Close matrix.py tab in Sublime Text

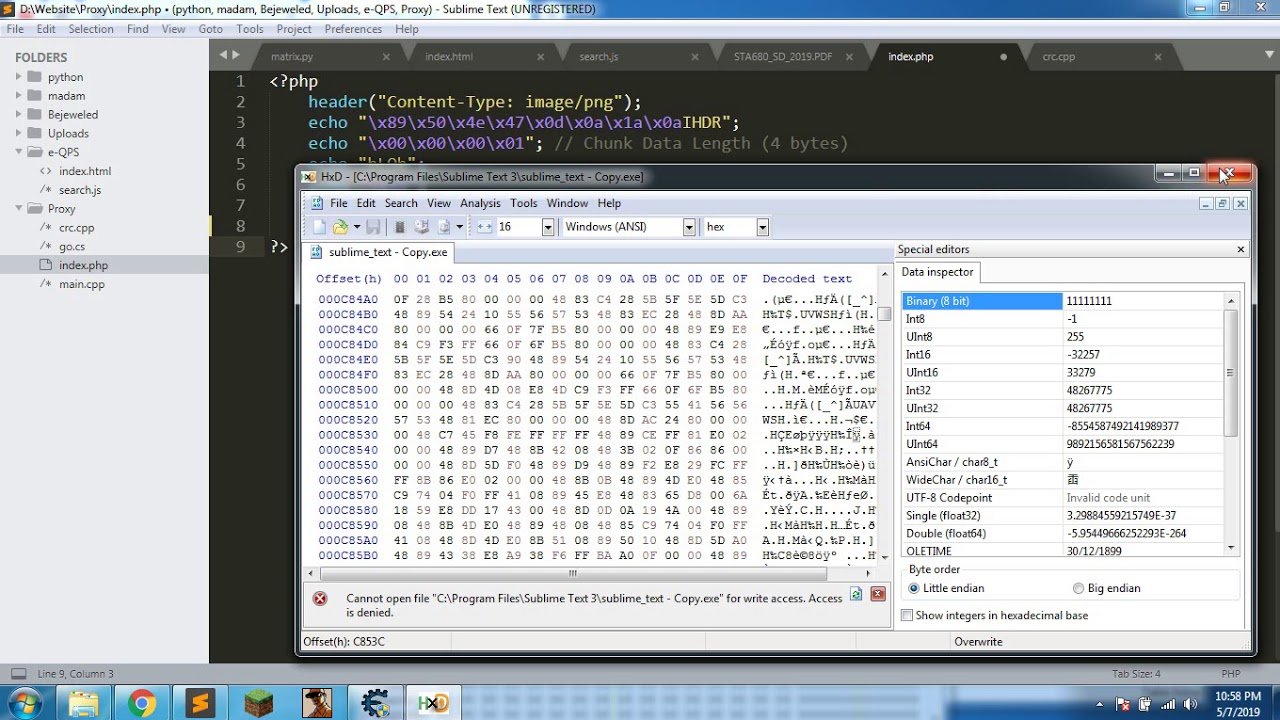click(x=386, y=57)
